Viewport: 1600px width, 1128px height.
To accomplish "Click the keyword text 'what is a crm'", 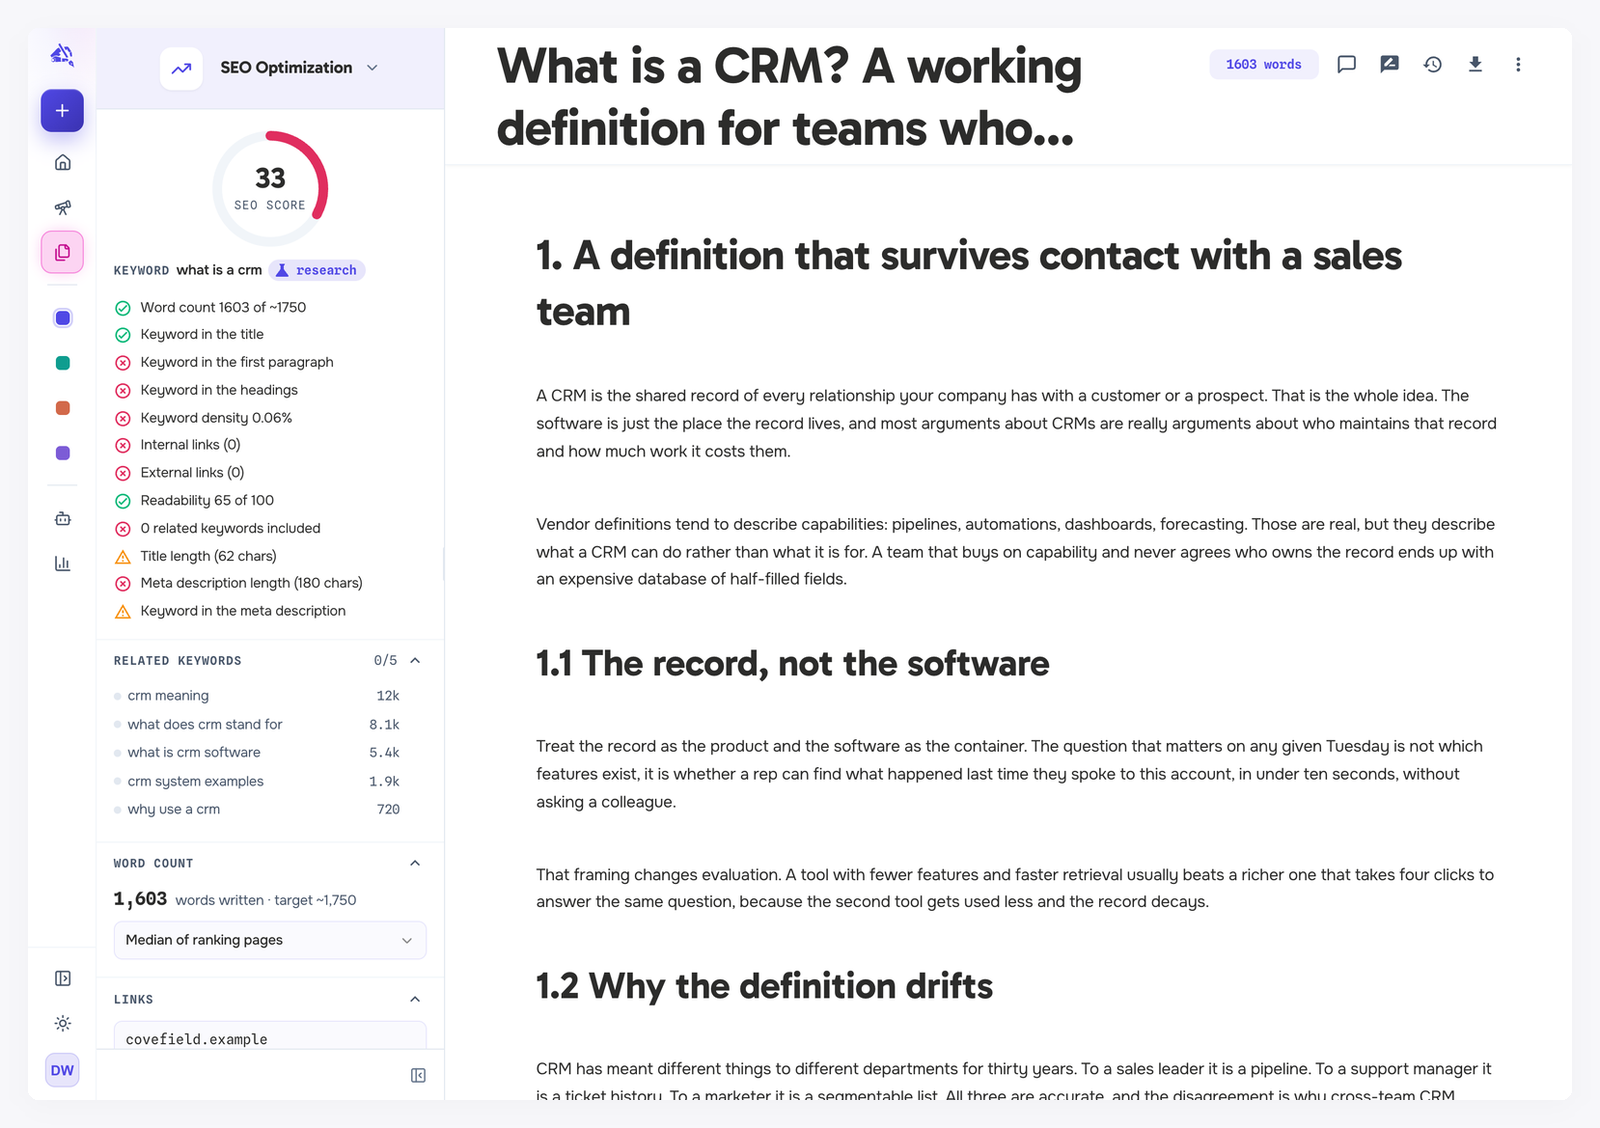I will click(x=219, y=270).
